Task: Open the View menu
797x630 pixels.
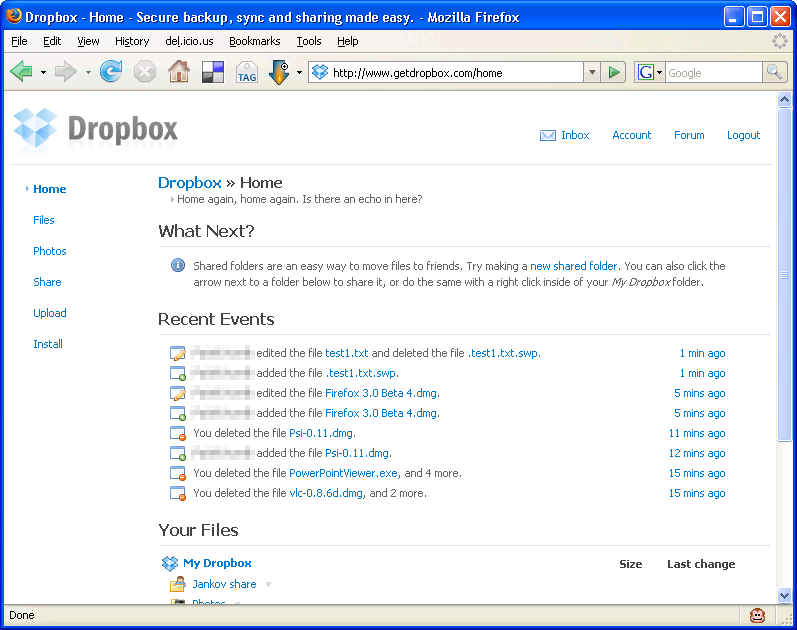Action: click(x=88, y=41)
